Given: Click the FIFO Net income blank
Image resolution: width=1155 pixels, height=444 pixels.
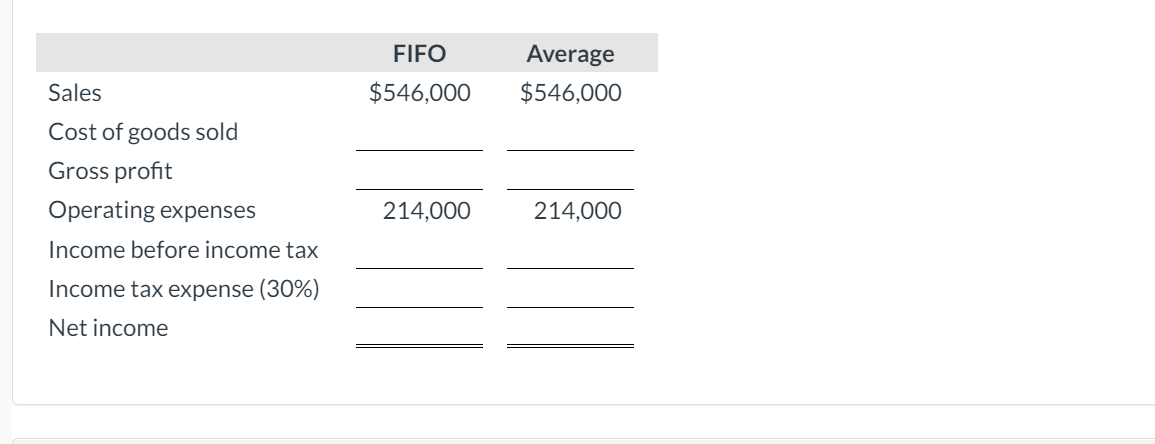Looking at the screenshot, I should coord(419,328).
